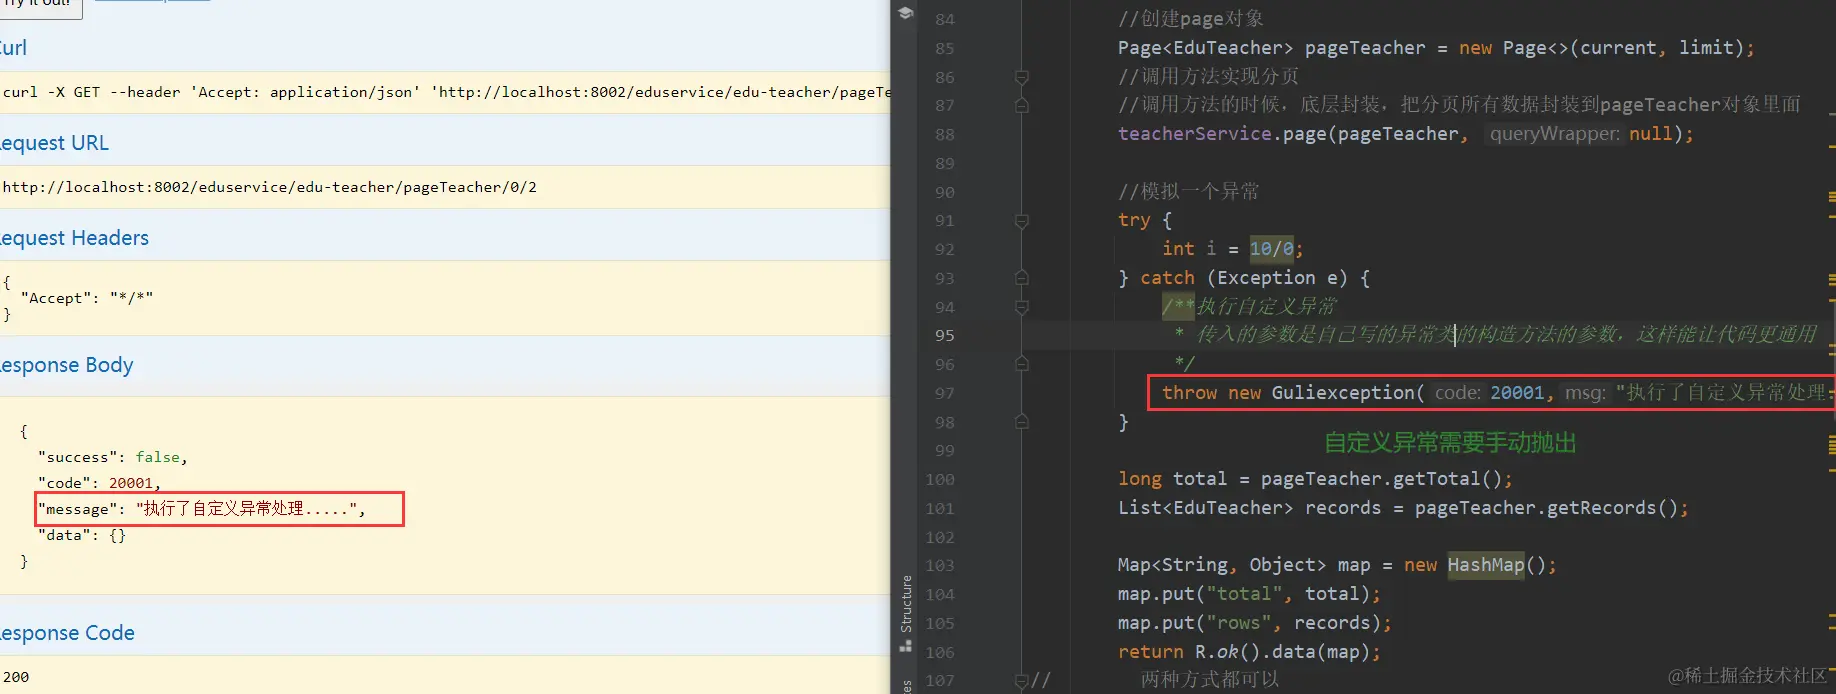This screenshot has width=1836, height=694.
Task: Click line number 106 in gutter
Action: tap(940, 652)
